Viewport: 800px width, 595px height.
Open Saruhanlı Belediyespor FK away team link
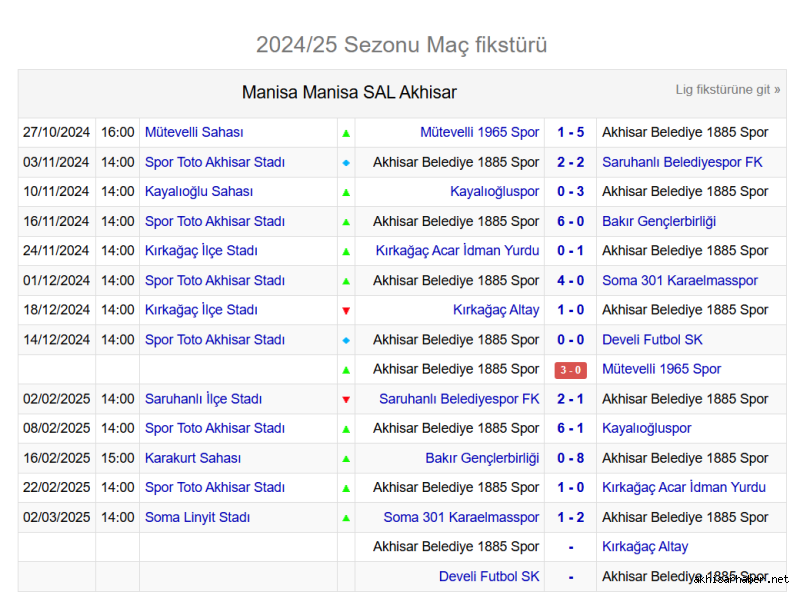[682, 162]
